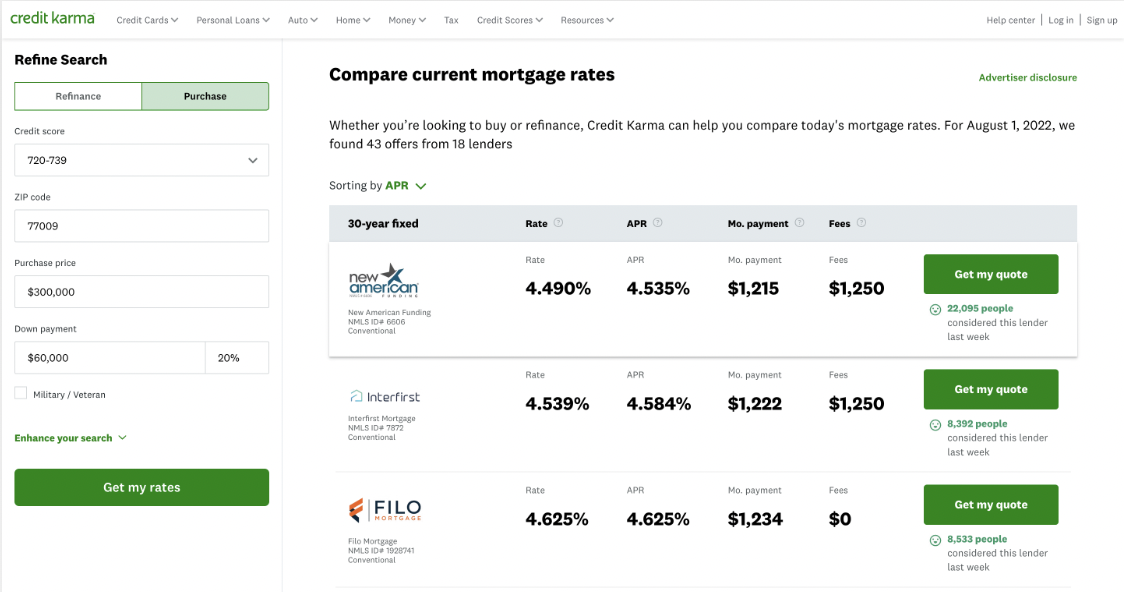Open the Credit score dropdown
This screenshot has width=1124, height=592.
(141, 160)
